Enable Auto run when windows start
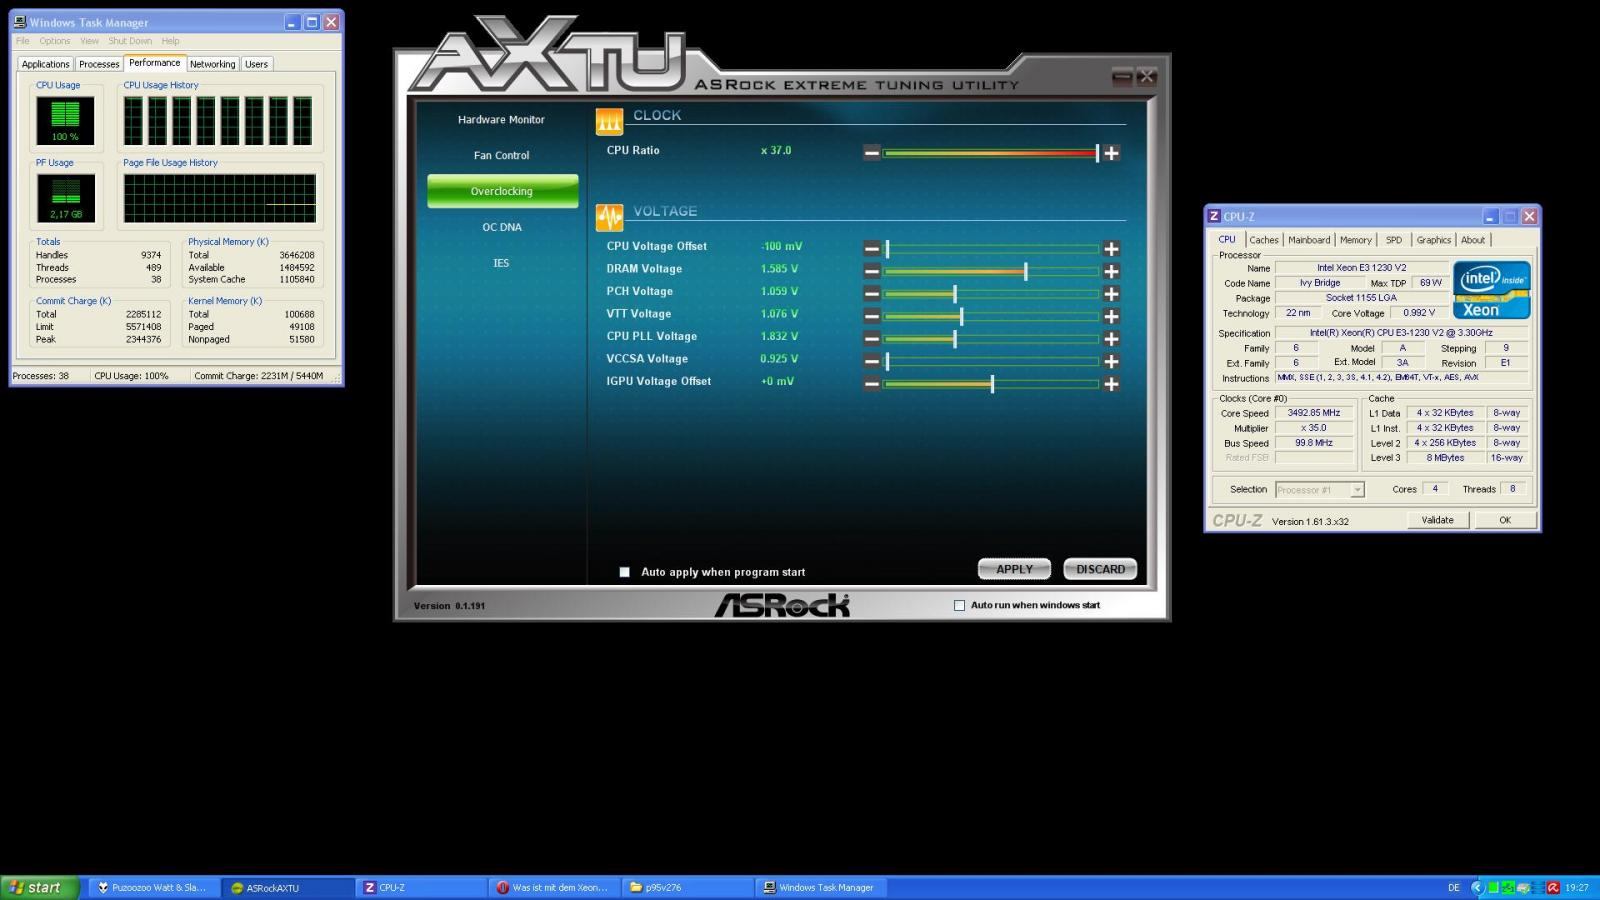Screen dimensions: 1600x900 (960, 605)
